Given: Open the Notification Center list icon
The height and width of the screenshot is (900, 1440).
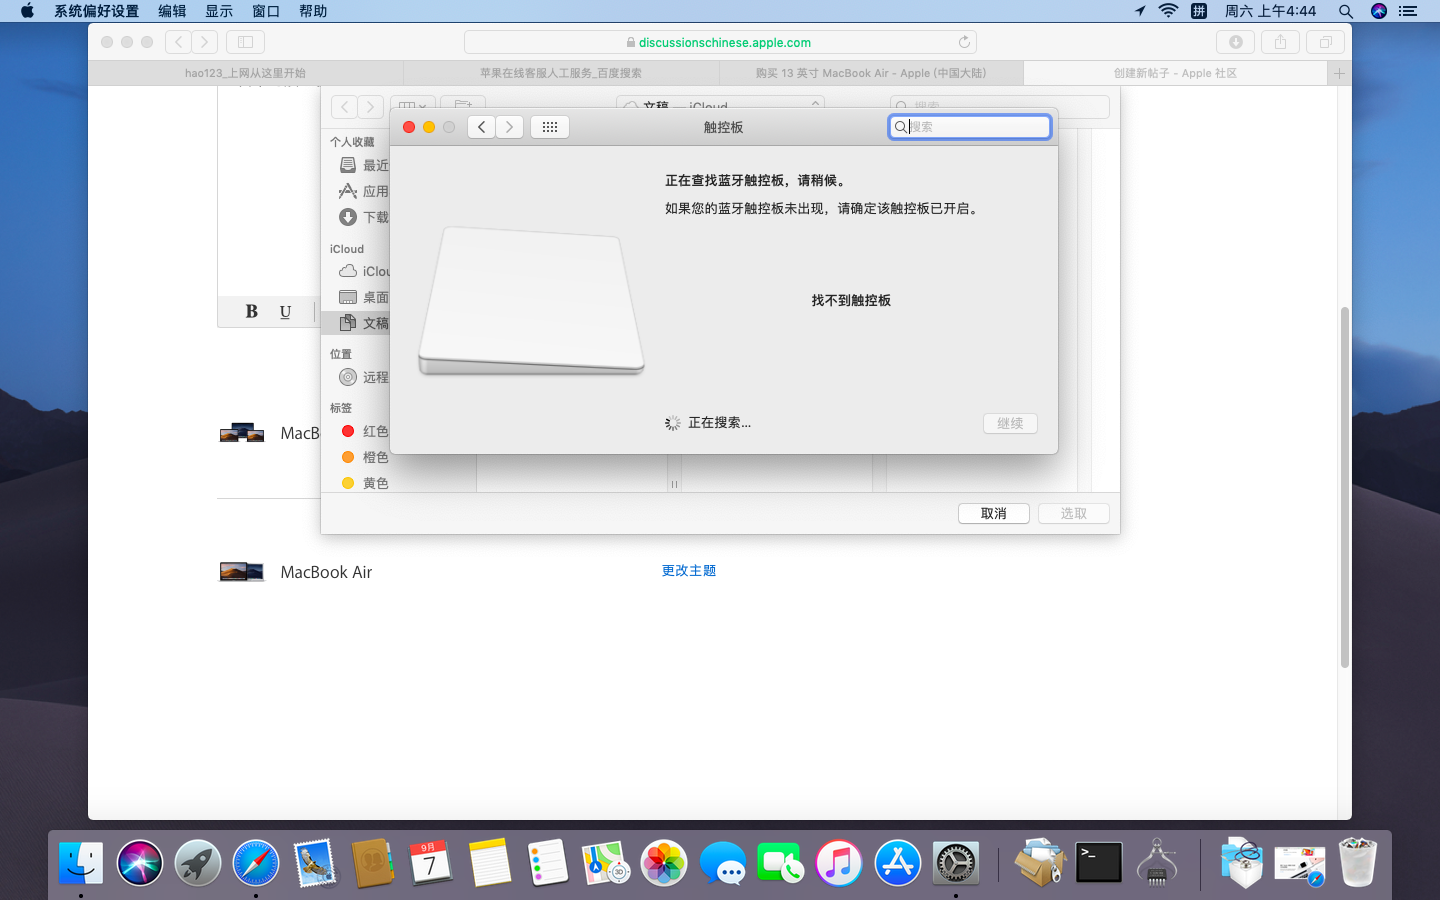Looking at the screenshot, I should [1408, 11].
